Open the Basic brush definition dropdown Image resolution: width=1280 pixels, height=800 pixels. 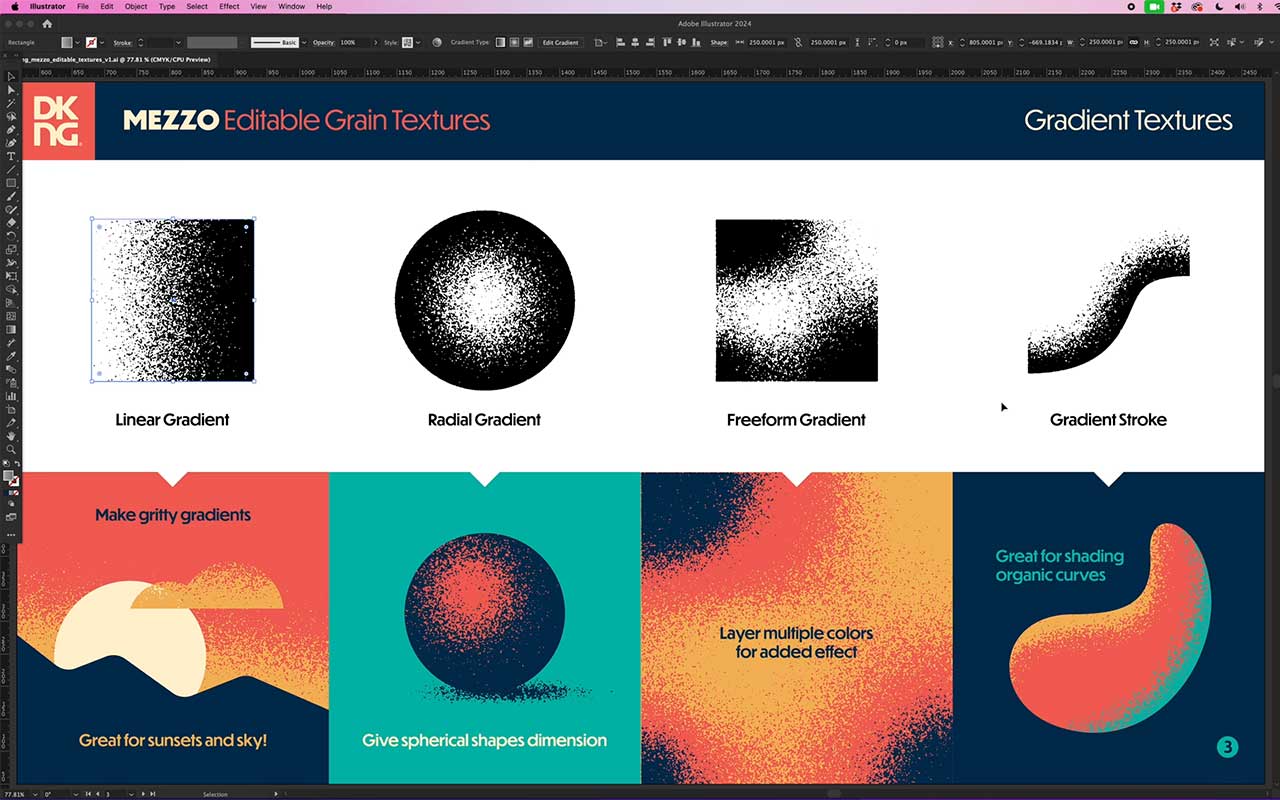point(304,43)
